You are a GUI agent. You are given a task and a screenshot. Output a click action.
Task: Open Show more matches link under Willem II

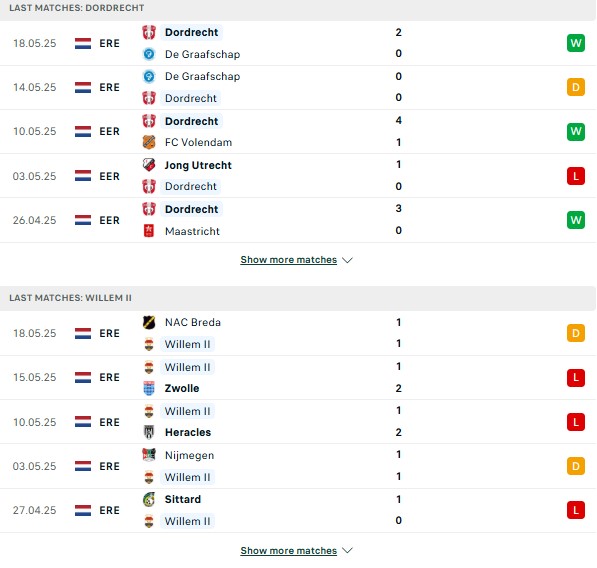[x=289, y=550]
